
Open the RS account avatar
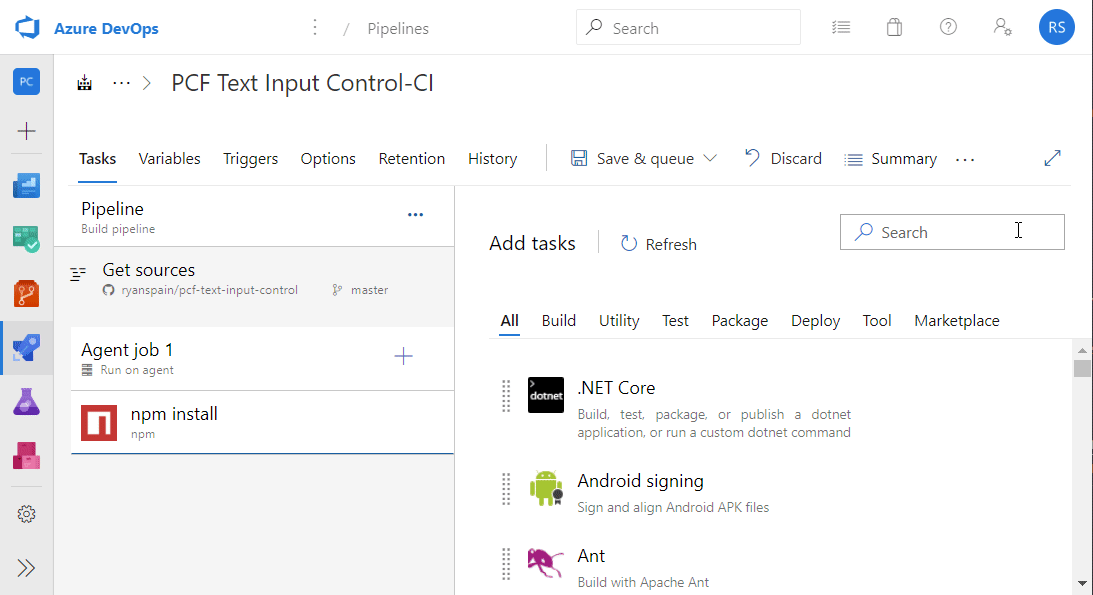pos(1057,27)
